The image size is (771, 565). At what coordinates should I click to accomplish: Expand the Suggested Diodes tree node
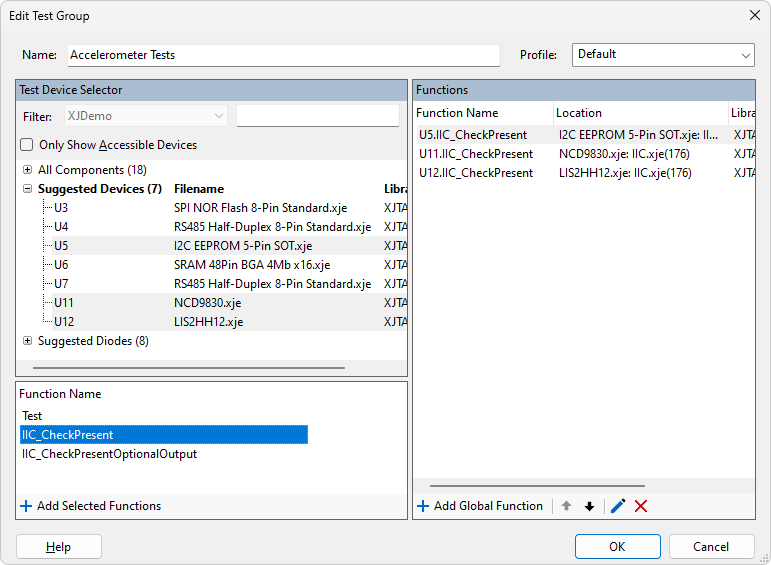(27, 341)
